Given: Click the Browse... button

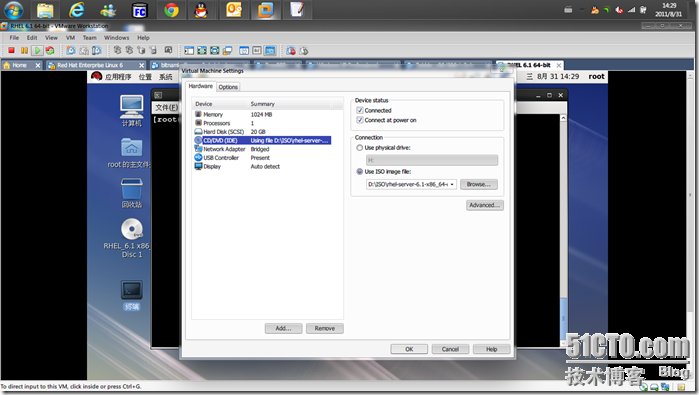Looking at the screenshot, I should [x=479, y=184].
